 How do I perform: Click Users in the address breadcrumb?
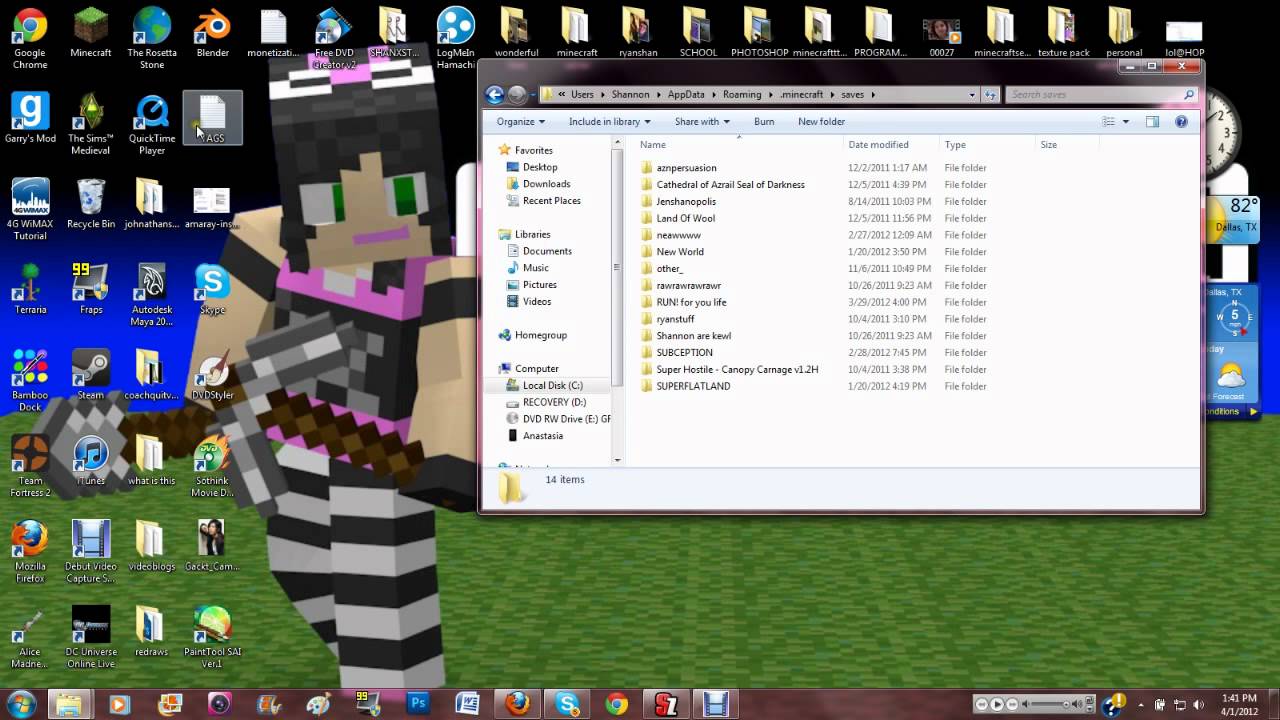(x=582, y=95)
